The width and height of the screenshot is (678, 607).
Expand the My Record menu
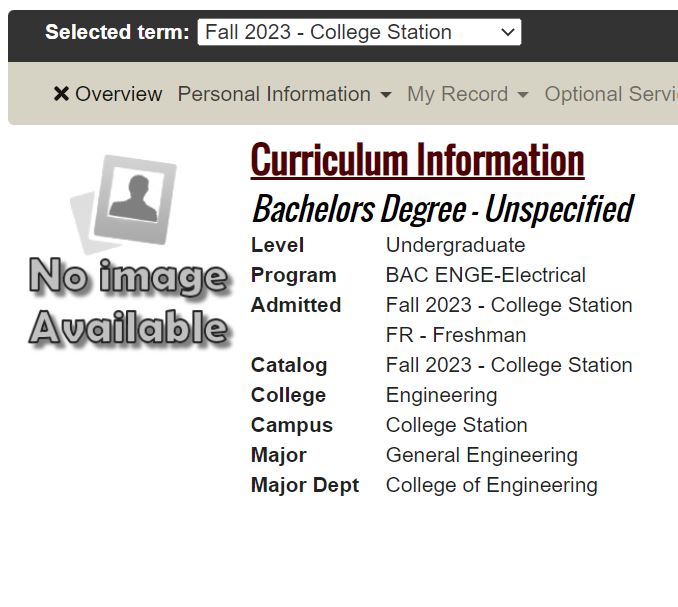457,94
